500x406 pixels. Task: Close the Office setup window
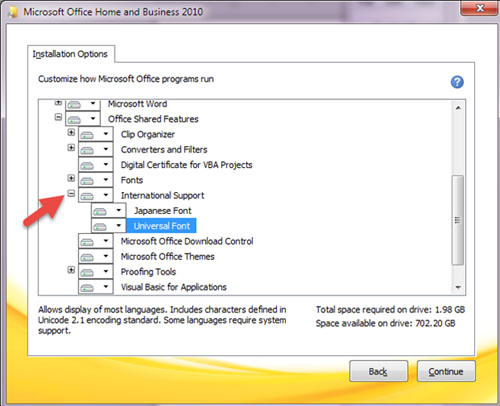coord(479,8)
